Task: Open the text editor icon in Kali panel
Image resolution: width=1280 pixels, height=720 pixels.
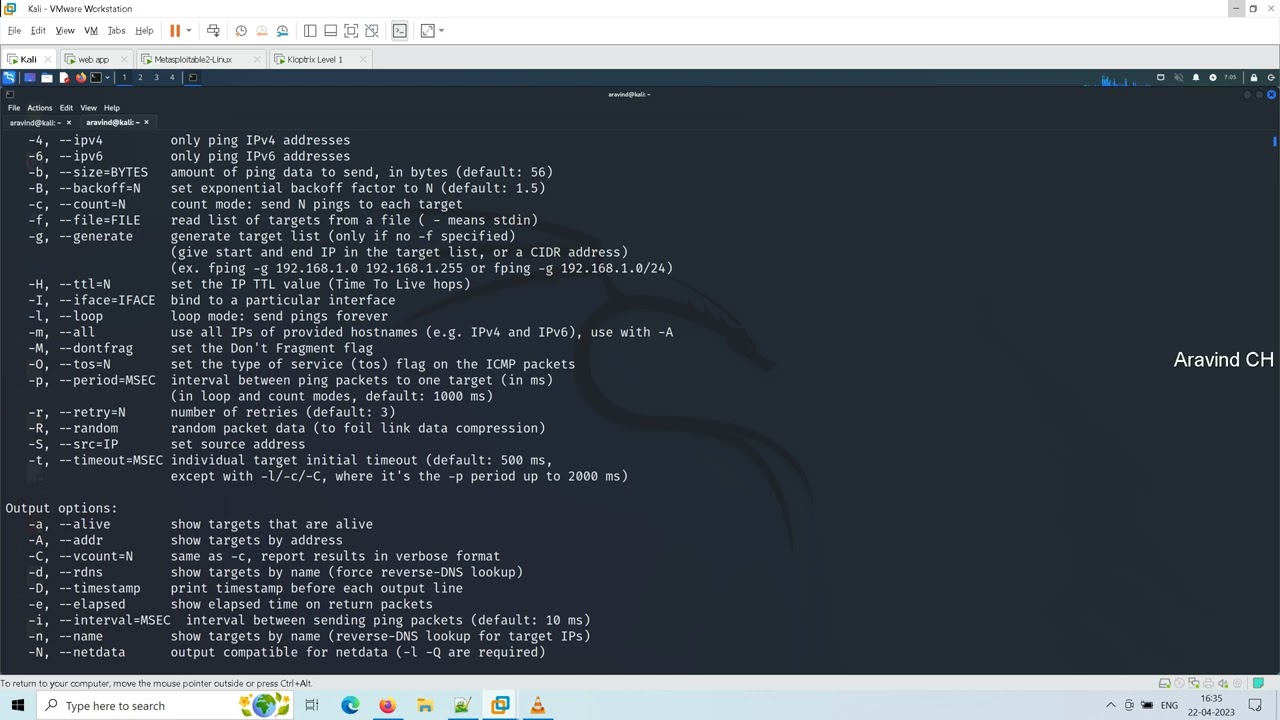Action: 64,77
